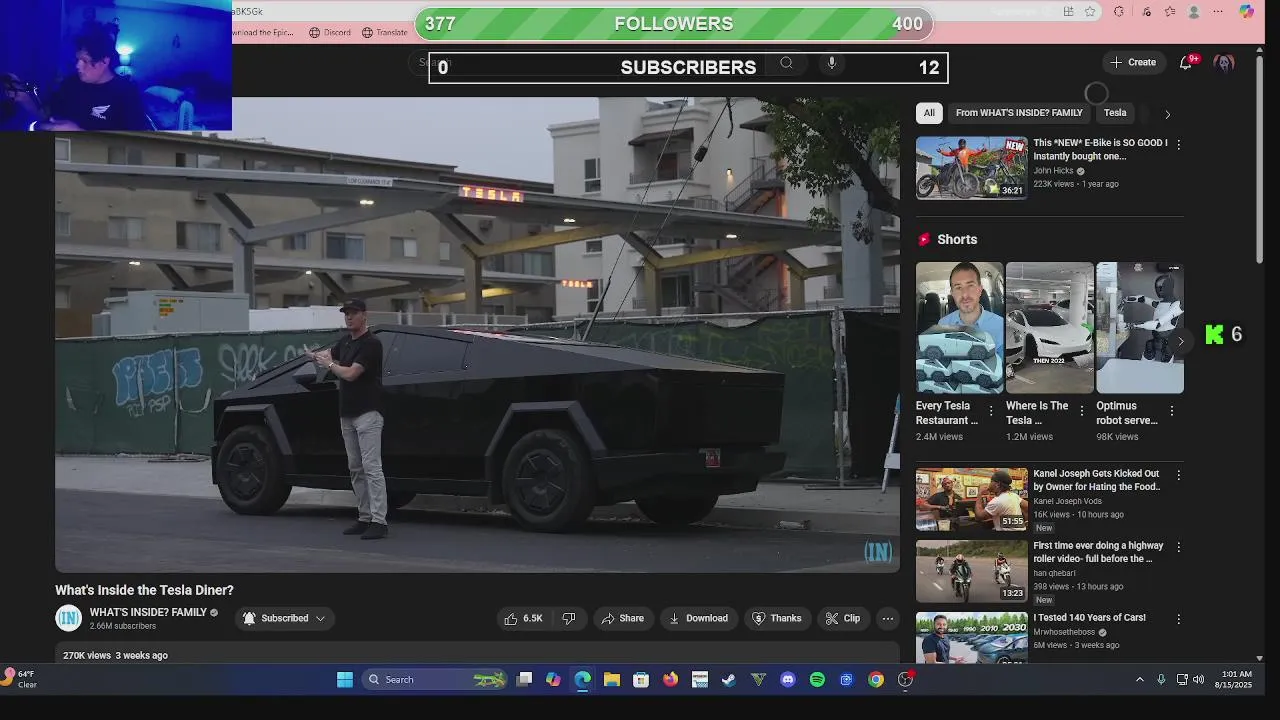Open Edge favorites list icon
1280x720 pixels.
[x=1170, y=12]
